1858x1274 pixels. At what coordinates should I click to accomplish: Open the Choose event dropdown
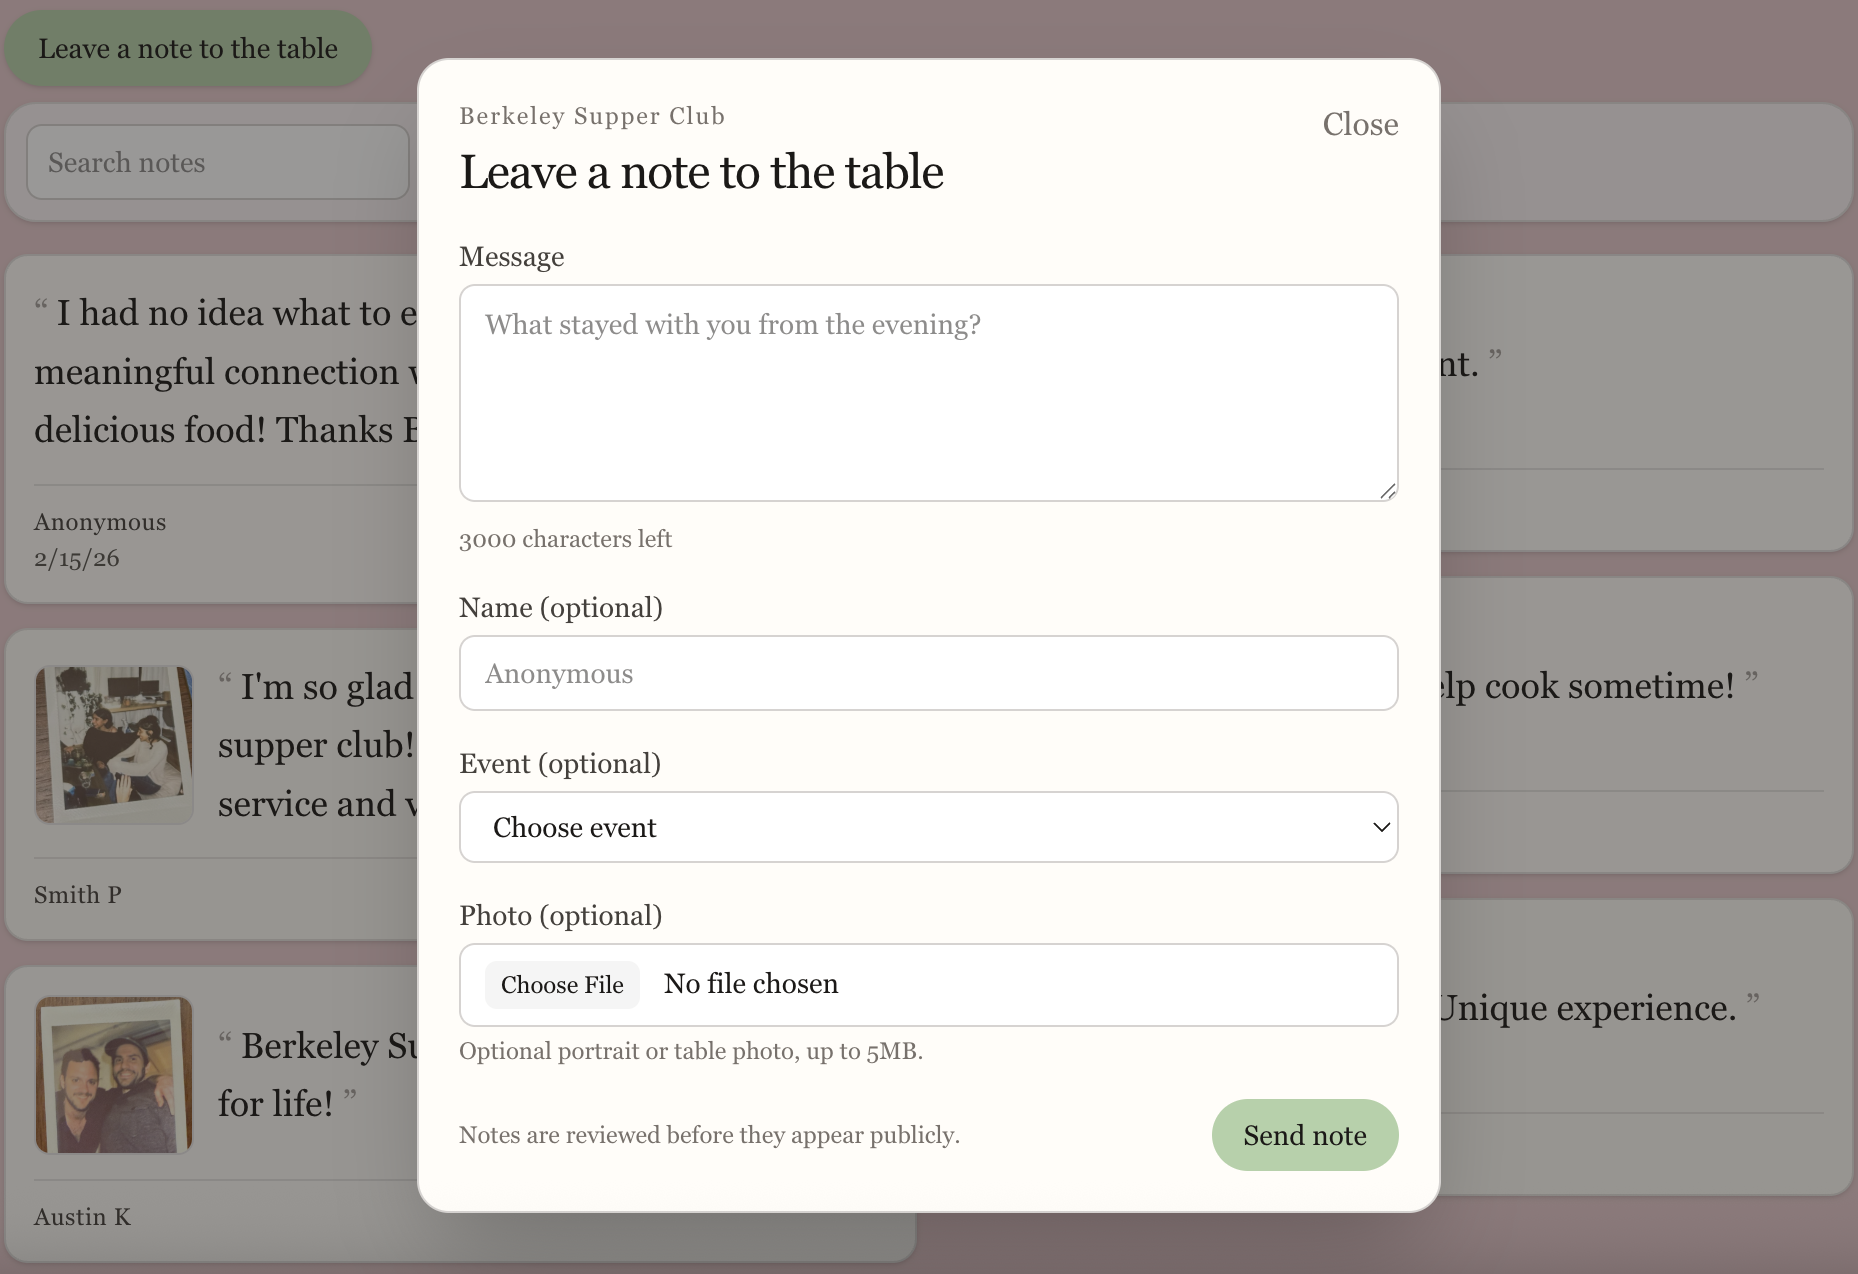click(928, 827)
